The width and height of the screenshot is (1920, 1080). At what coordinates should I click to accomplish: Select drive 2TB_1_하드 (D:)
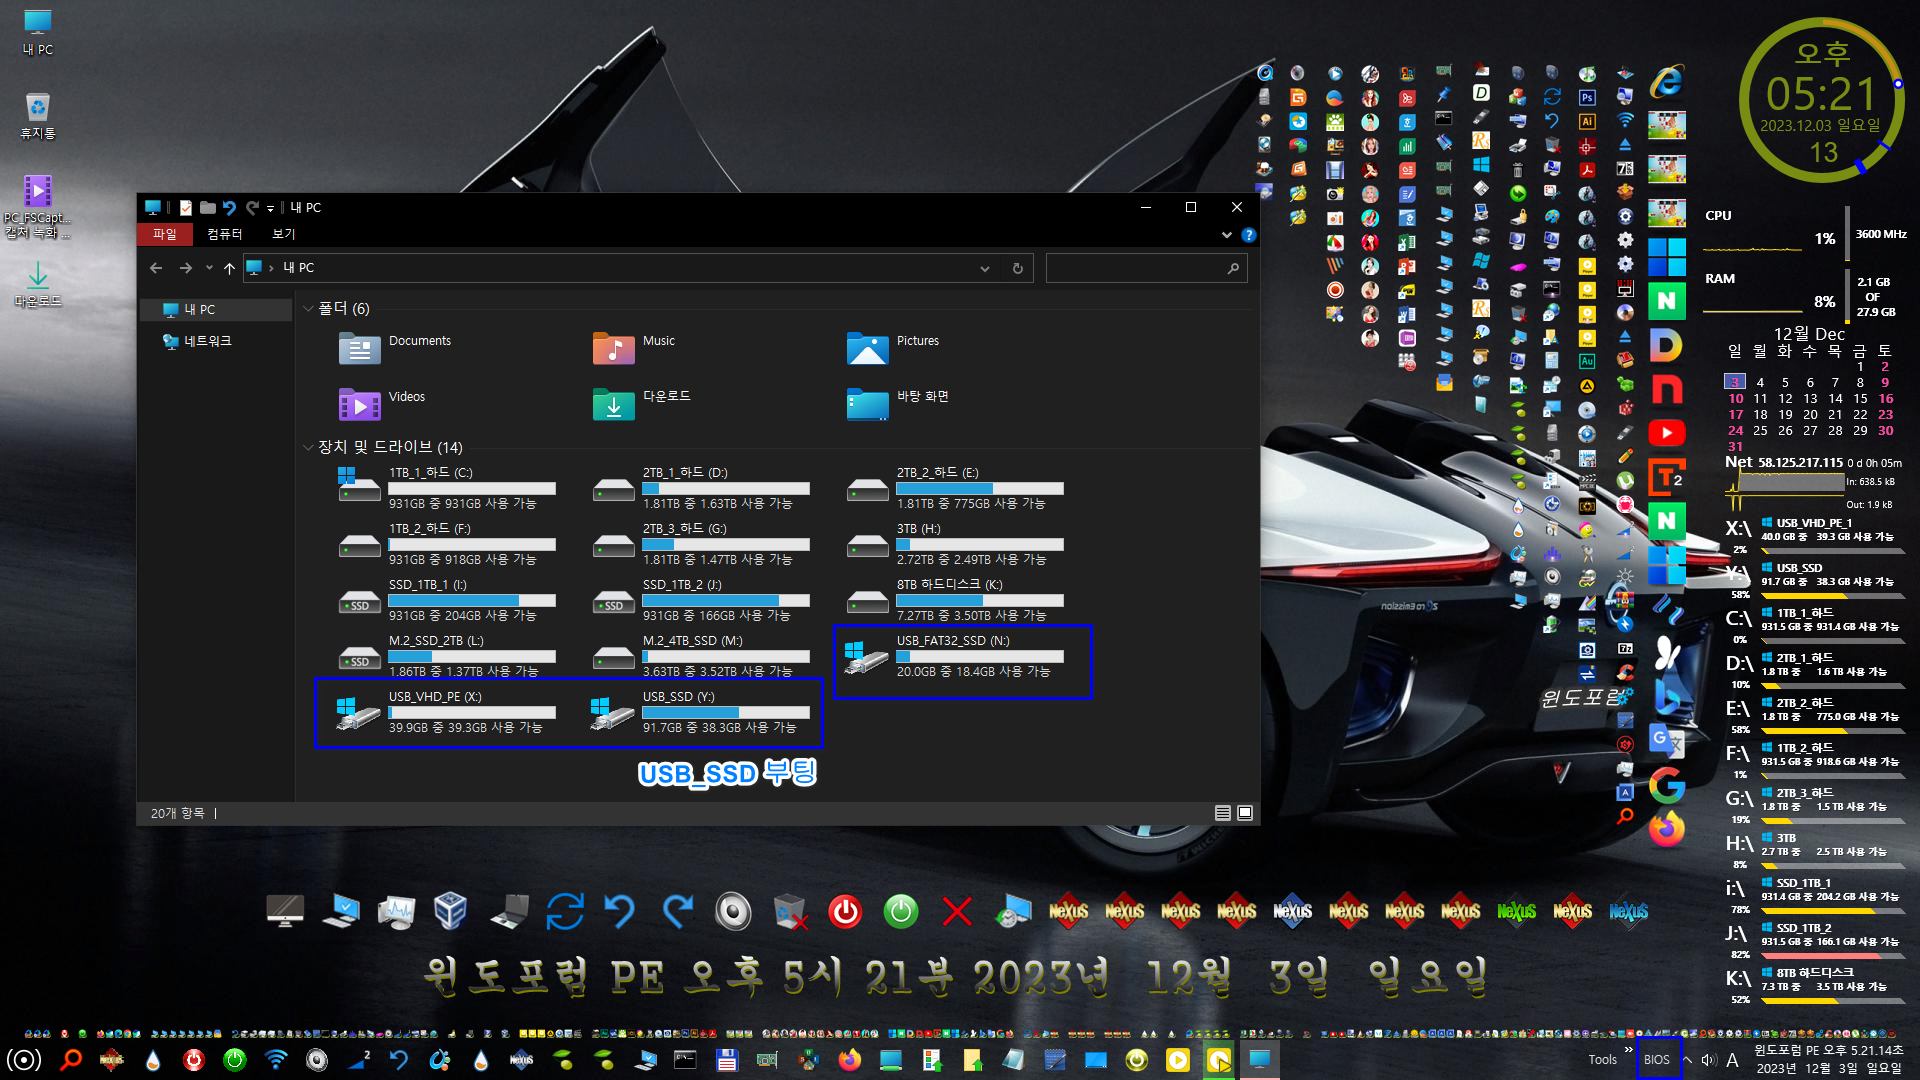pyautogui.click(x=700, y=488)
